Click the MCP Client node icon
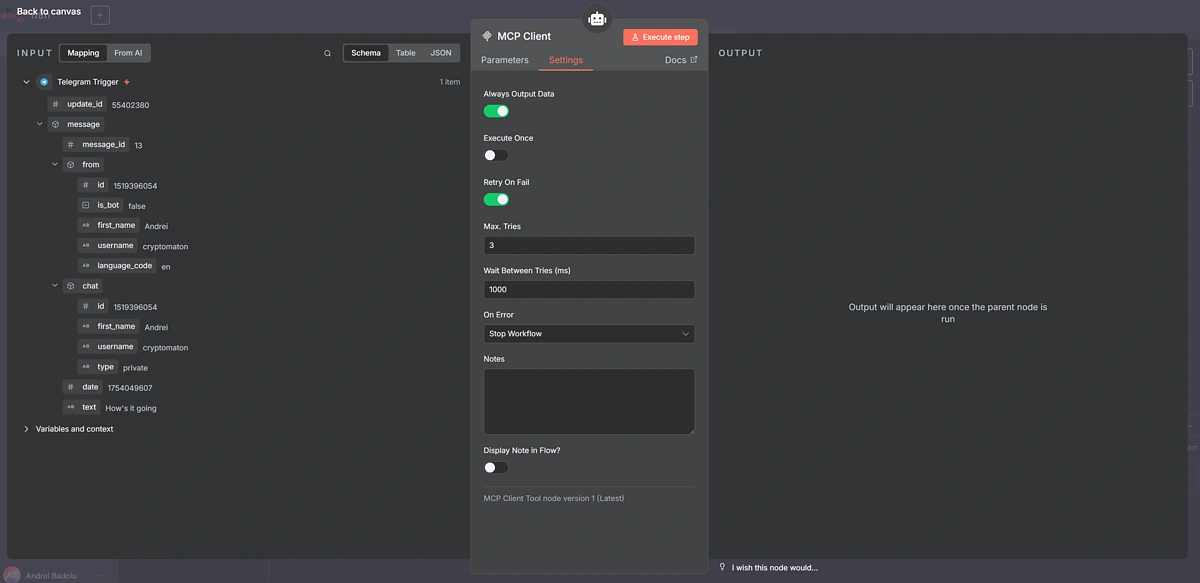 tap(487, 36)
